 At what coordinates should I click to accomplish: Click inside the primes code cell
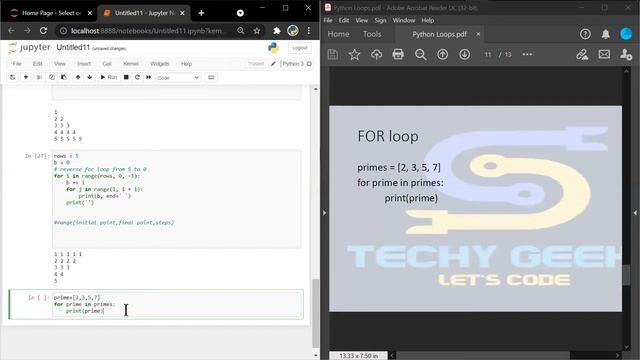(x=177, y=304)
